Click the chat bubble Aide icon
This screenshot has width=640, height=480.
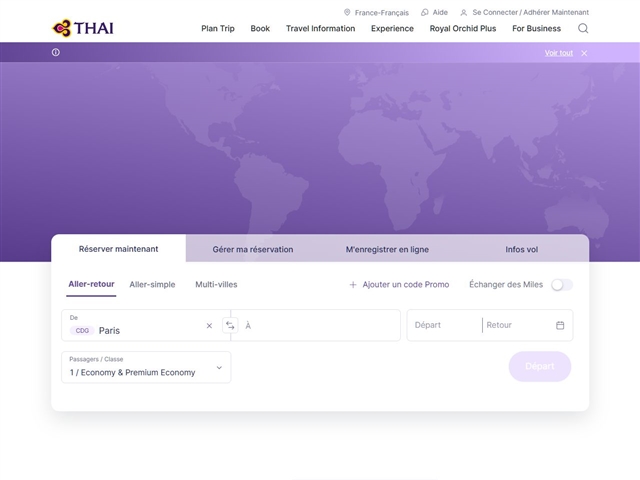click(x=424, y=12)
